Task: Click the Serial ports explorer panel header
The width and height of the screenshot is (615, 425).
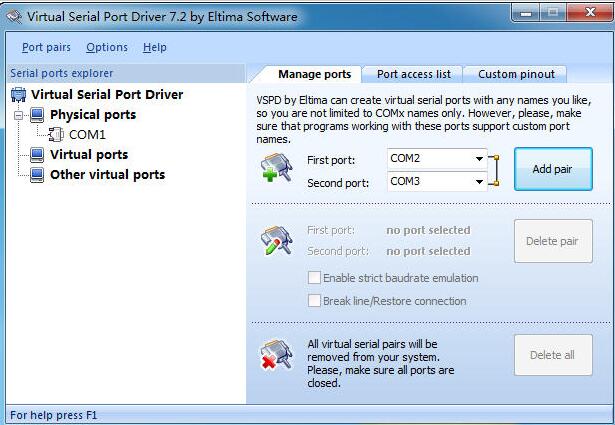Action: (x=126, y=73)
